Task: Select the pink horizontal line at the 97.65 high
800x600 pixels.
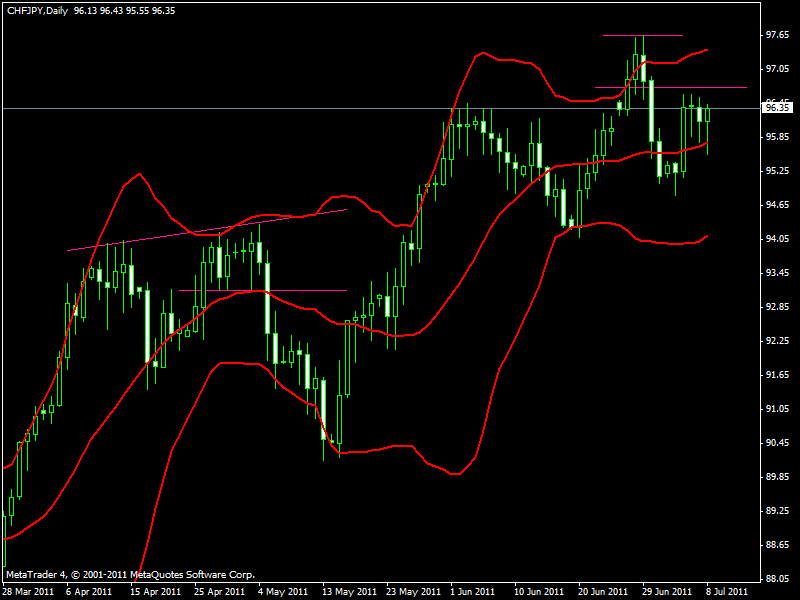Action: 643,35
